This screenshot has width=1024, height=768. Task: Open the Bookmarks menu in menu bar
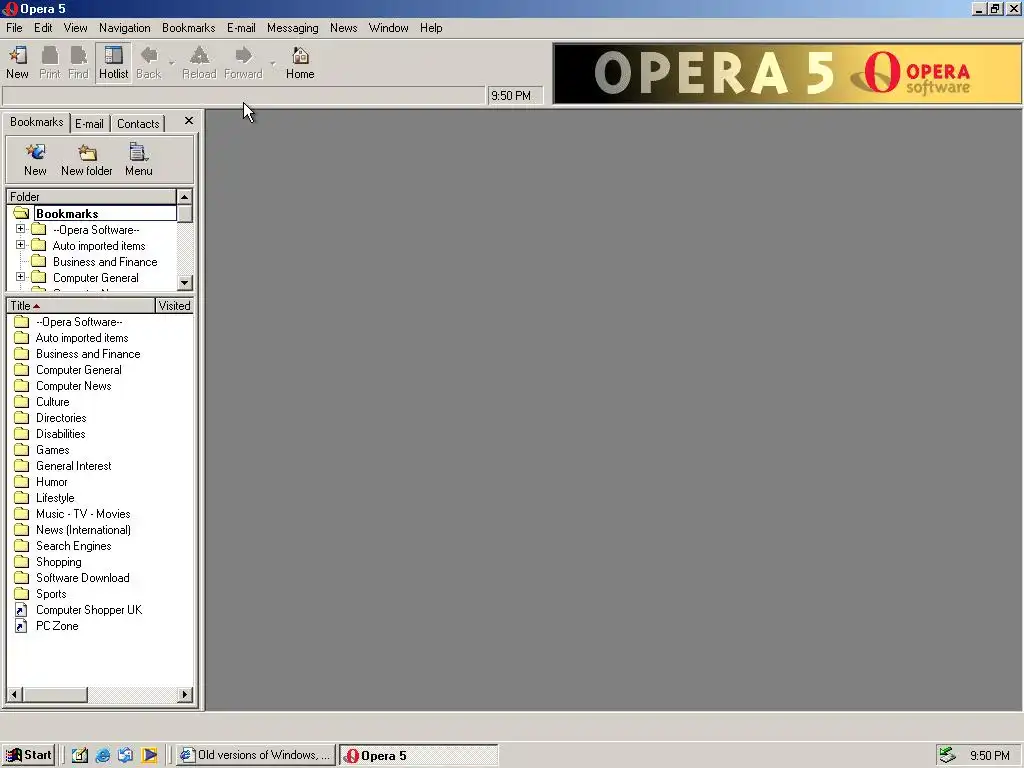(x=189, y=27)
